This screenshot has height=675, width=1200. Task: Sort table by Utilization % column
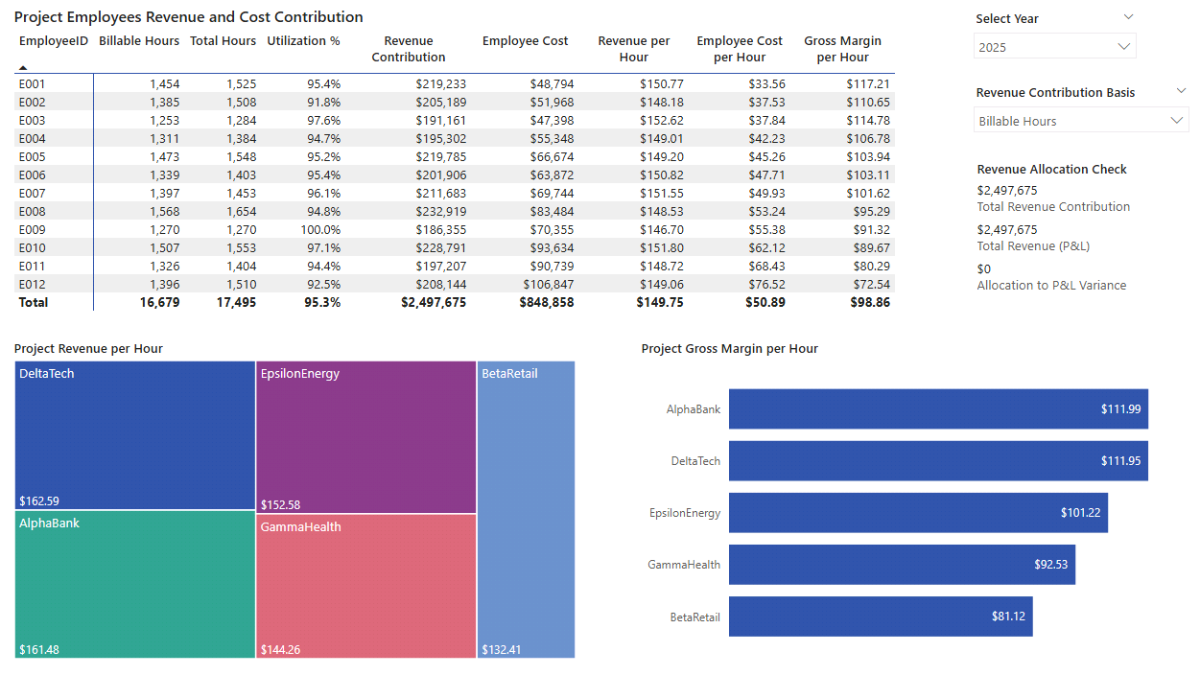click(x=303, y=41)
